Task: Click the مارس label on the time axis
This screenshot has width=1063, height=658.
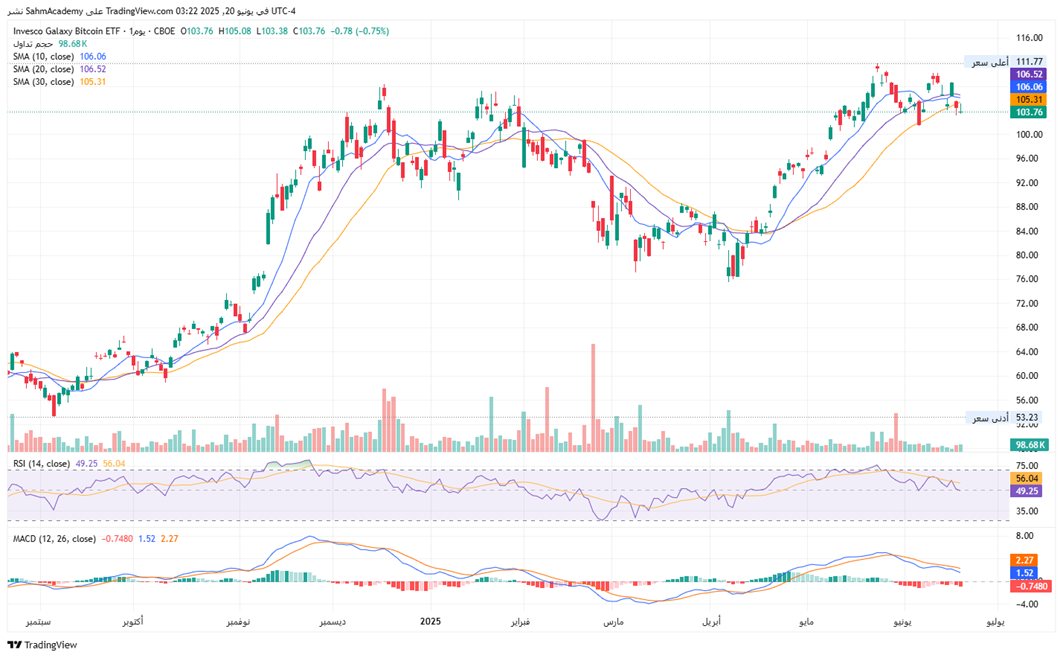Action: pos(613,621)
